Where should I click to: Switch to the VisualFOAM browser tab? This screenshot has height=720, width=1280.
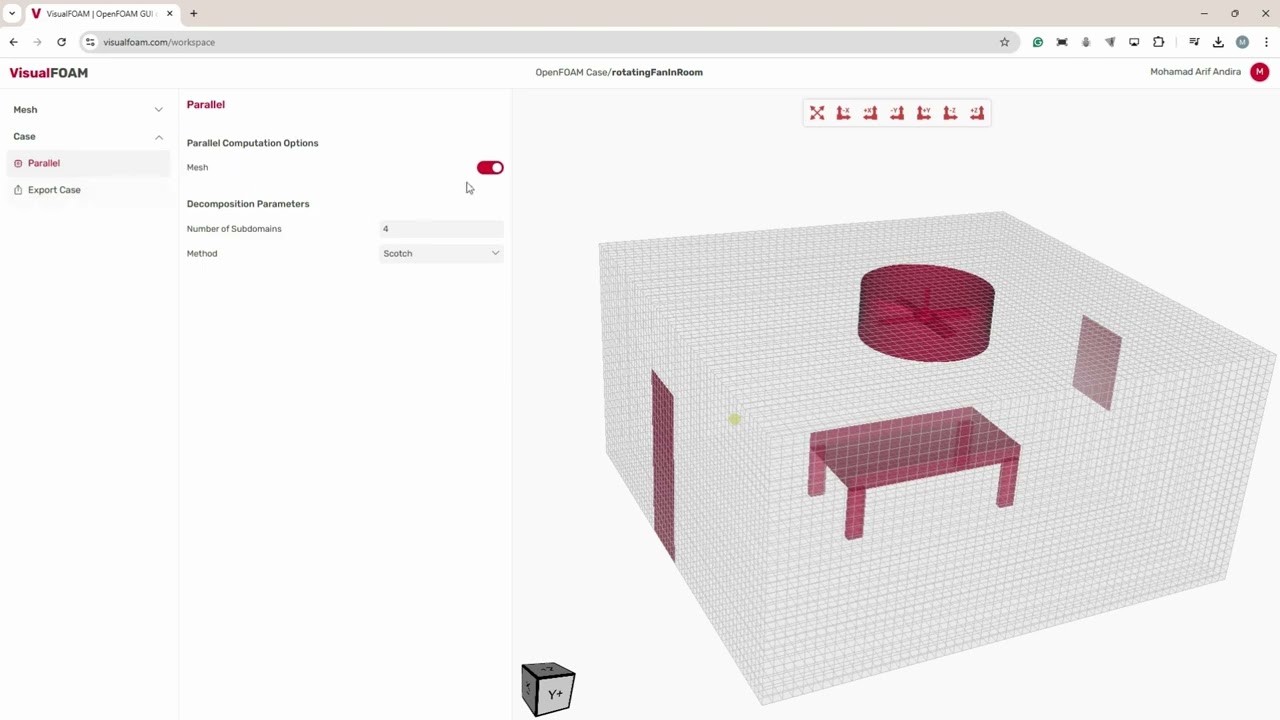point(98,14)
